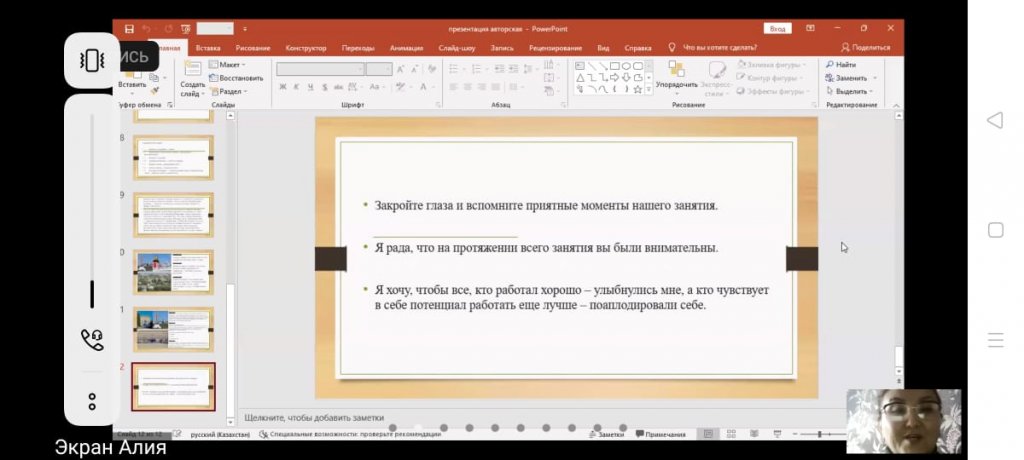Tap the Android back triangle button
1024x460 pixels.
[x=995, y=120]
